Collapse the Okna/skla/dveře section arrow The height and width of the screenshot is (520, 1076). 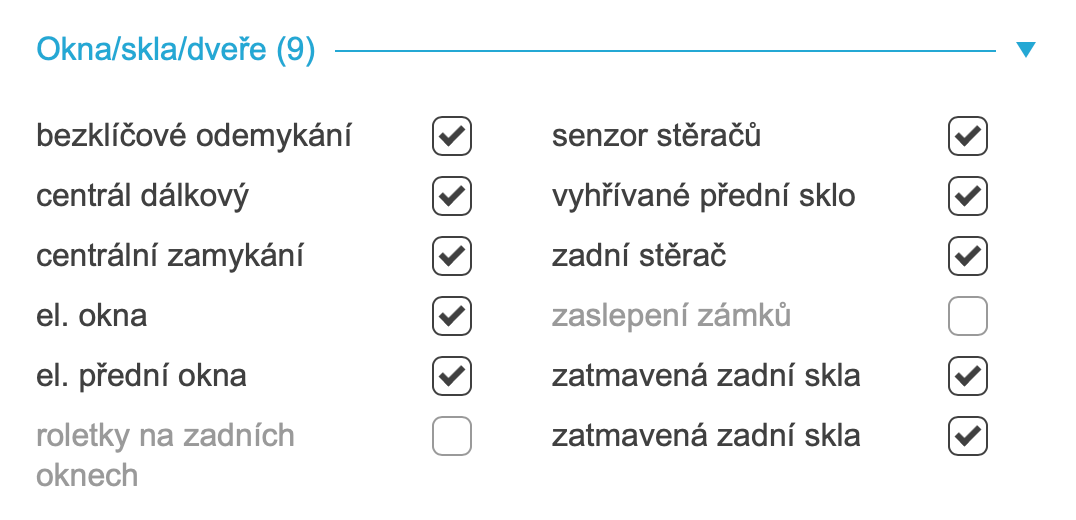coord(1025,49)
